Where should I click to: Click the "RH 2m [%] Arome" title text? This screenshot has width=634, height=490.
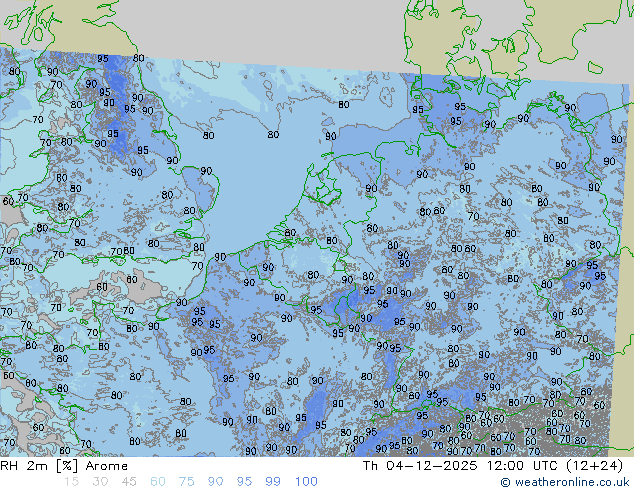coord(64,466)
